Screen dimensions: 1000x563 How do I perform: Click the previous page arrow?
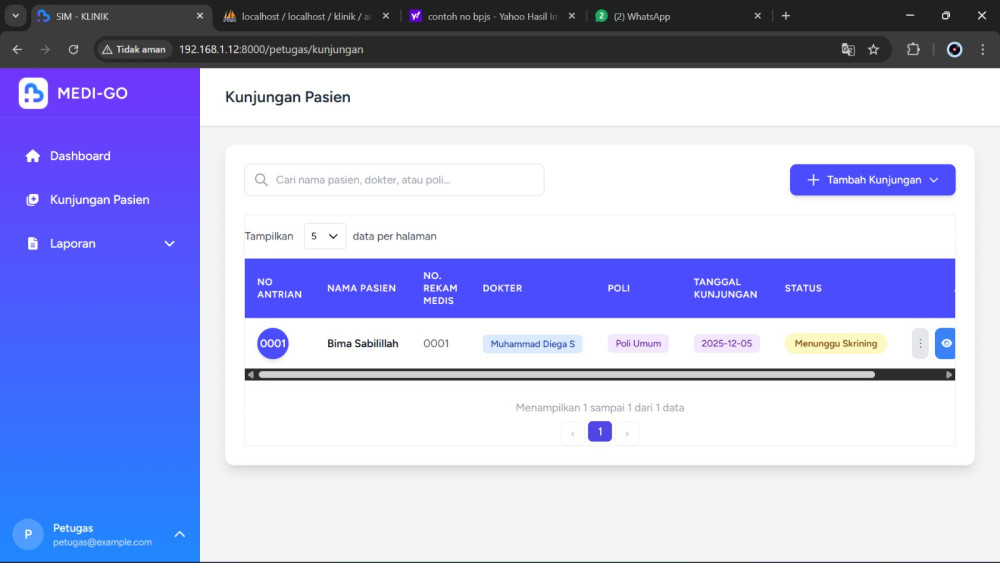(x=573, y=432)
